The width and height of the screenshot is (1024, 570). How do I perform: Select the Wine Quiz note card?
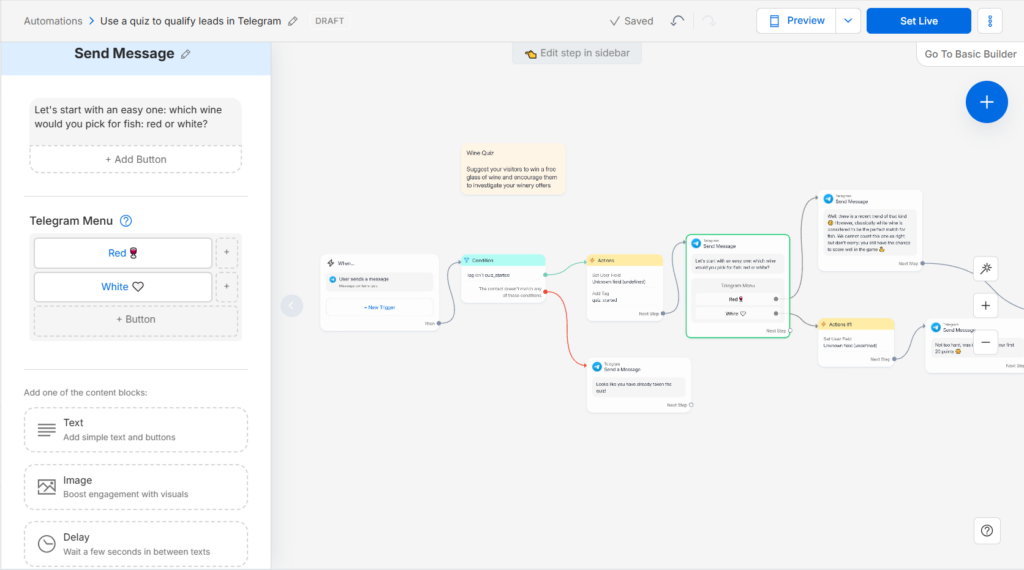[x=513, y=169]
